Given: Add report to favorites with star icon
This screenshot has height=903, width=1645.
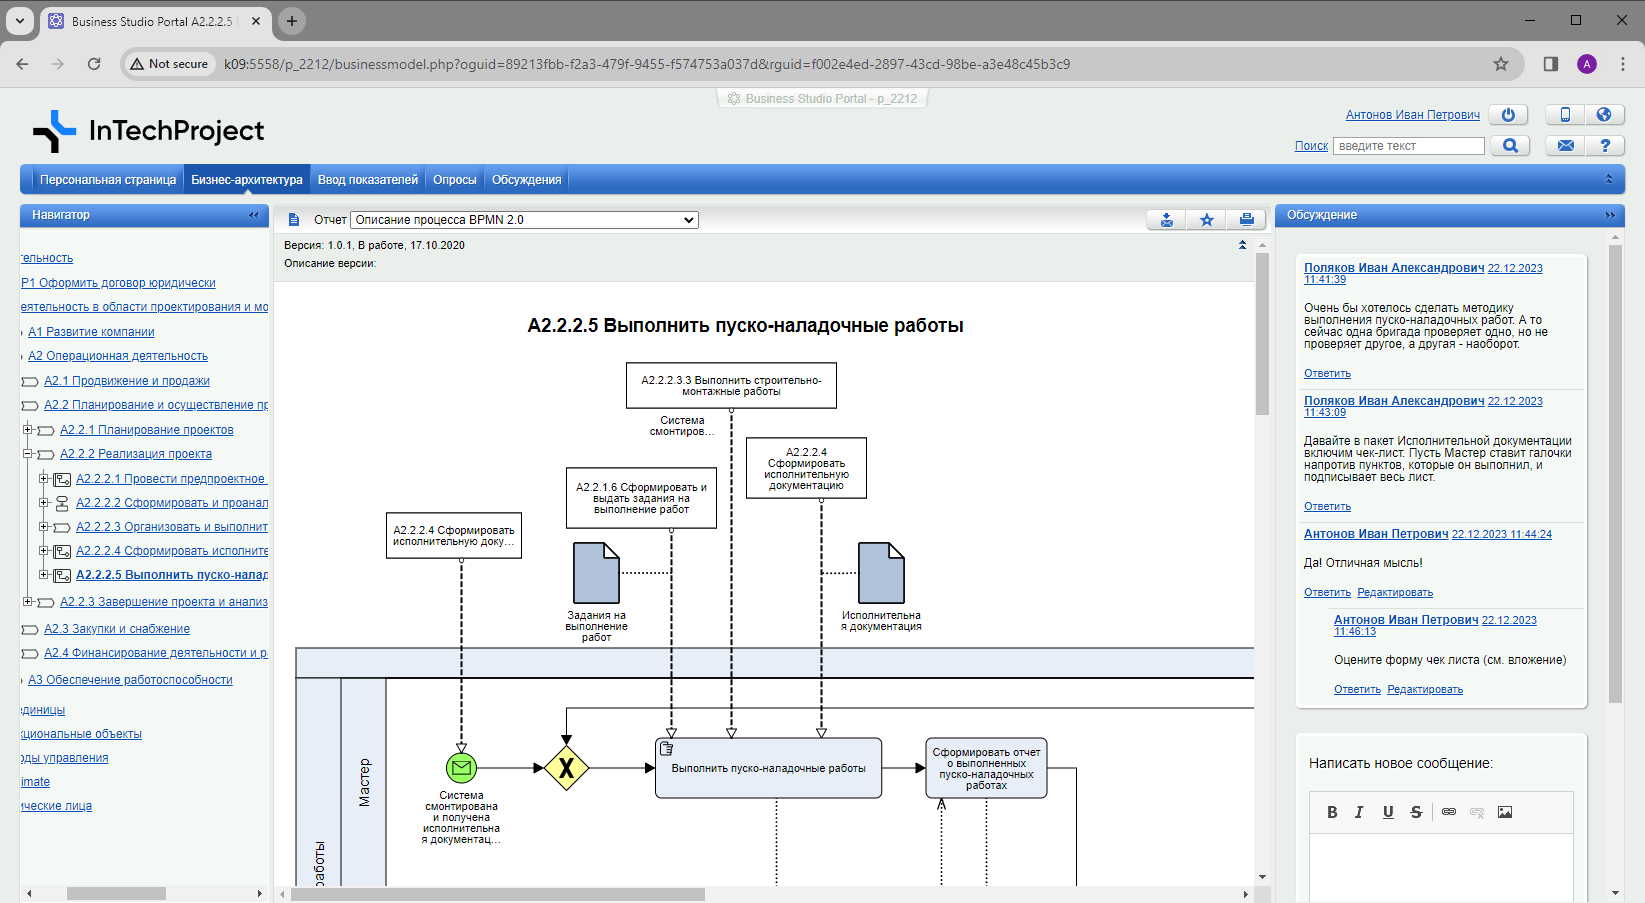Looking at the screenshot, I should coord(1207,220).
